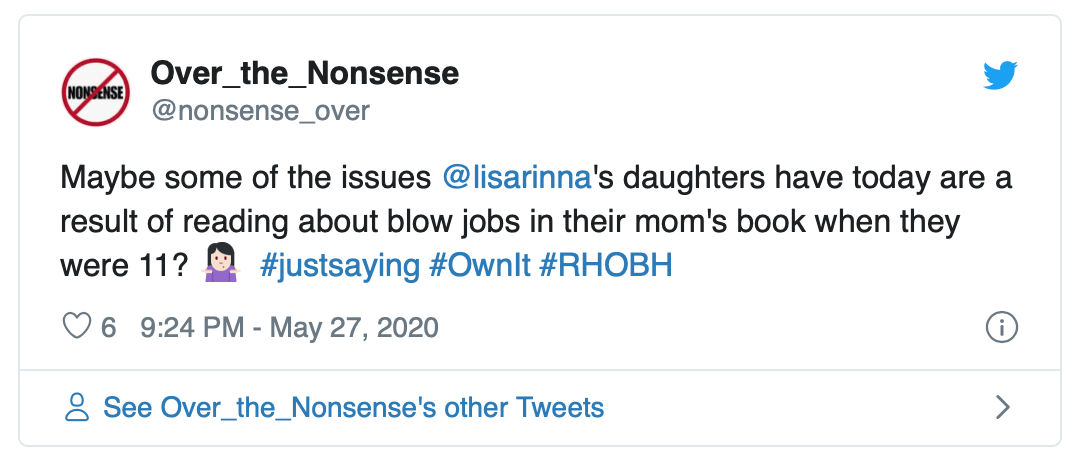Open the @lisarinna mention
This screenshot has height=460, width=1078.
[x=518, y=179]
